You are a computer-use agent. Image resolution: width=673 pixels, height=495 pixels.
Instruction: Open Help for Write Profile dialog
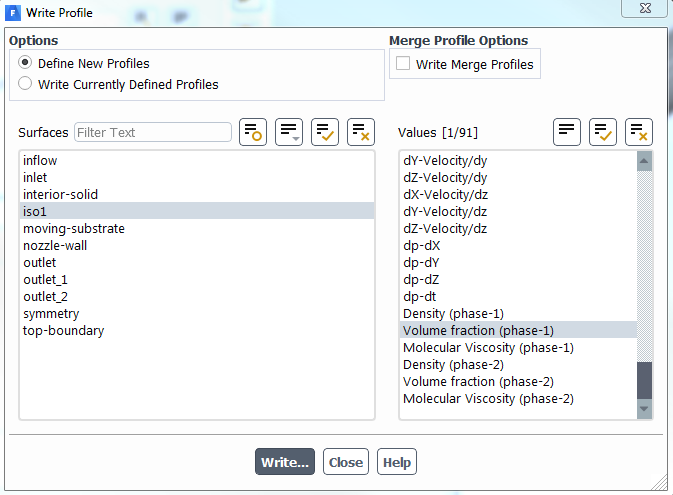pos(397,462)
